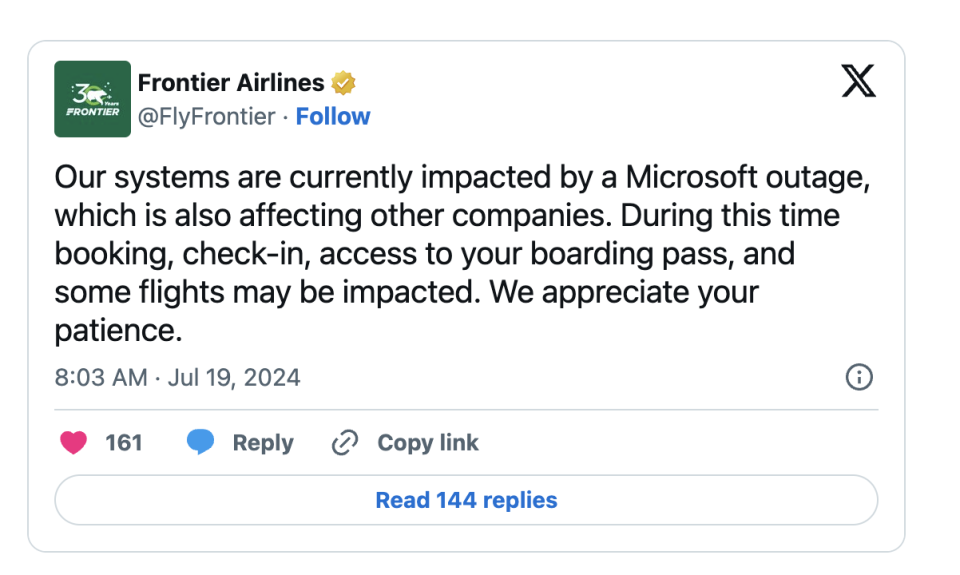Viewport: 960px width, 575px height.
Task: Click the X logo in the corner
Action: (x=858, y=82)
